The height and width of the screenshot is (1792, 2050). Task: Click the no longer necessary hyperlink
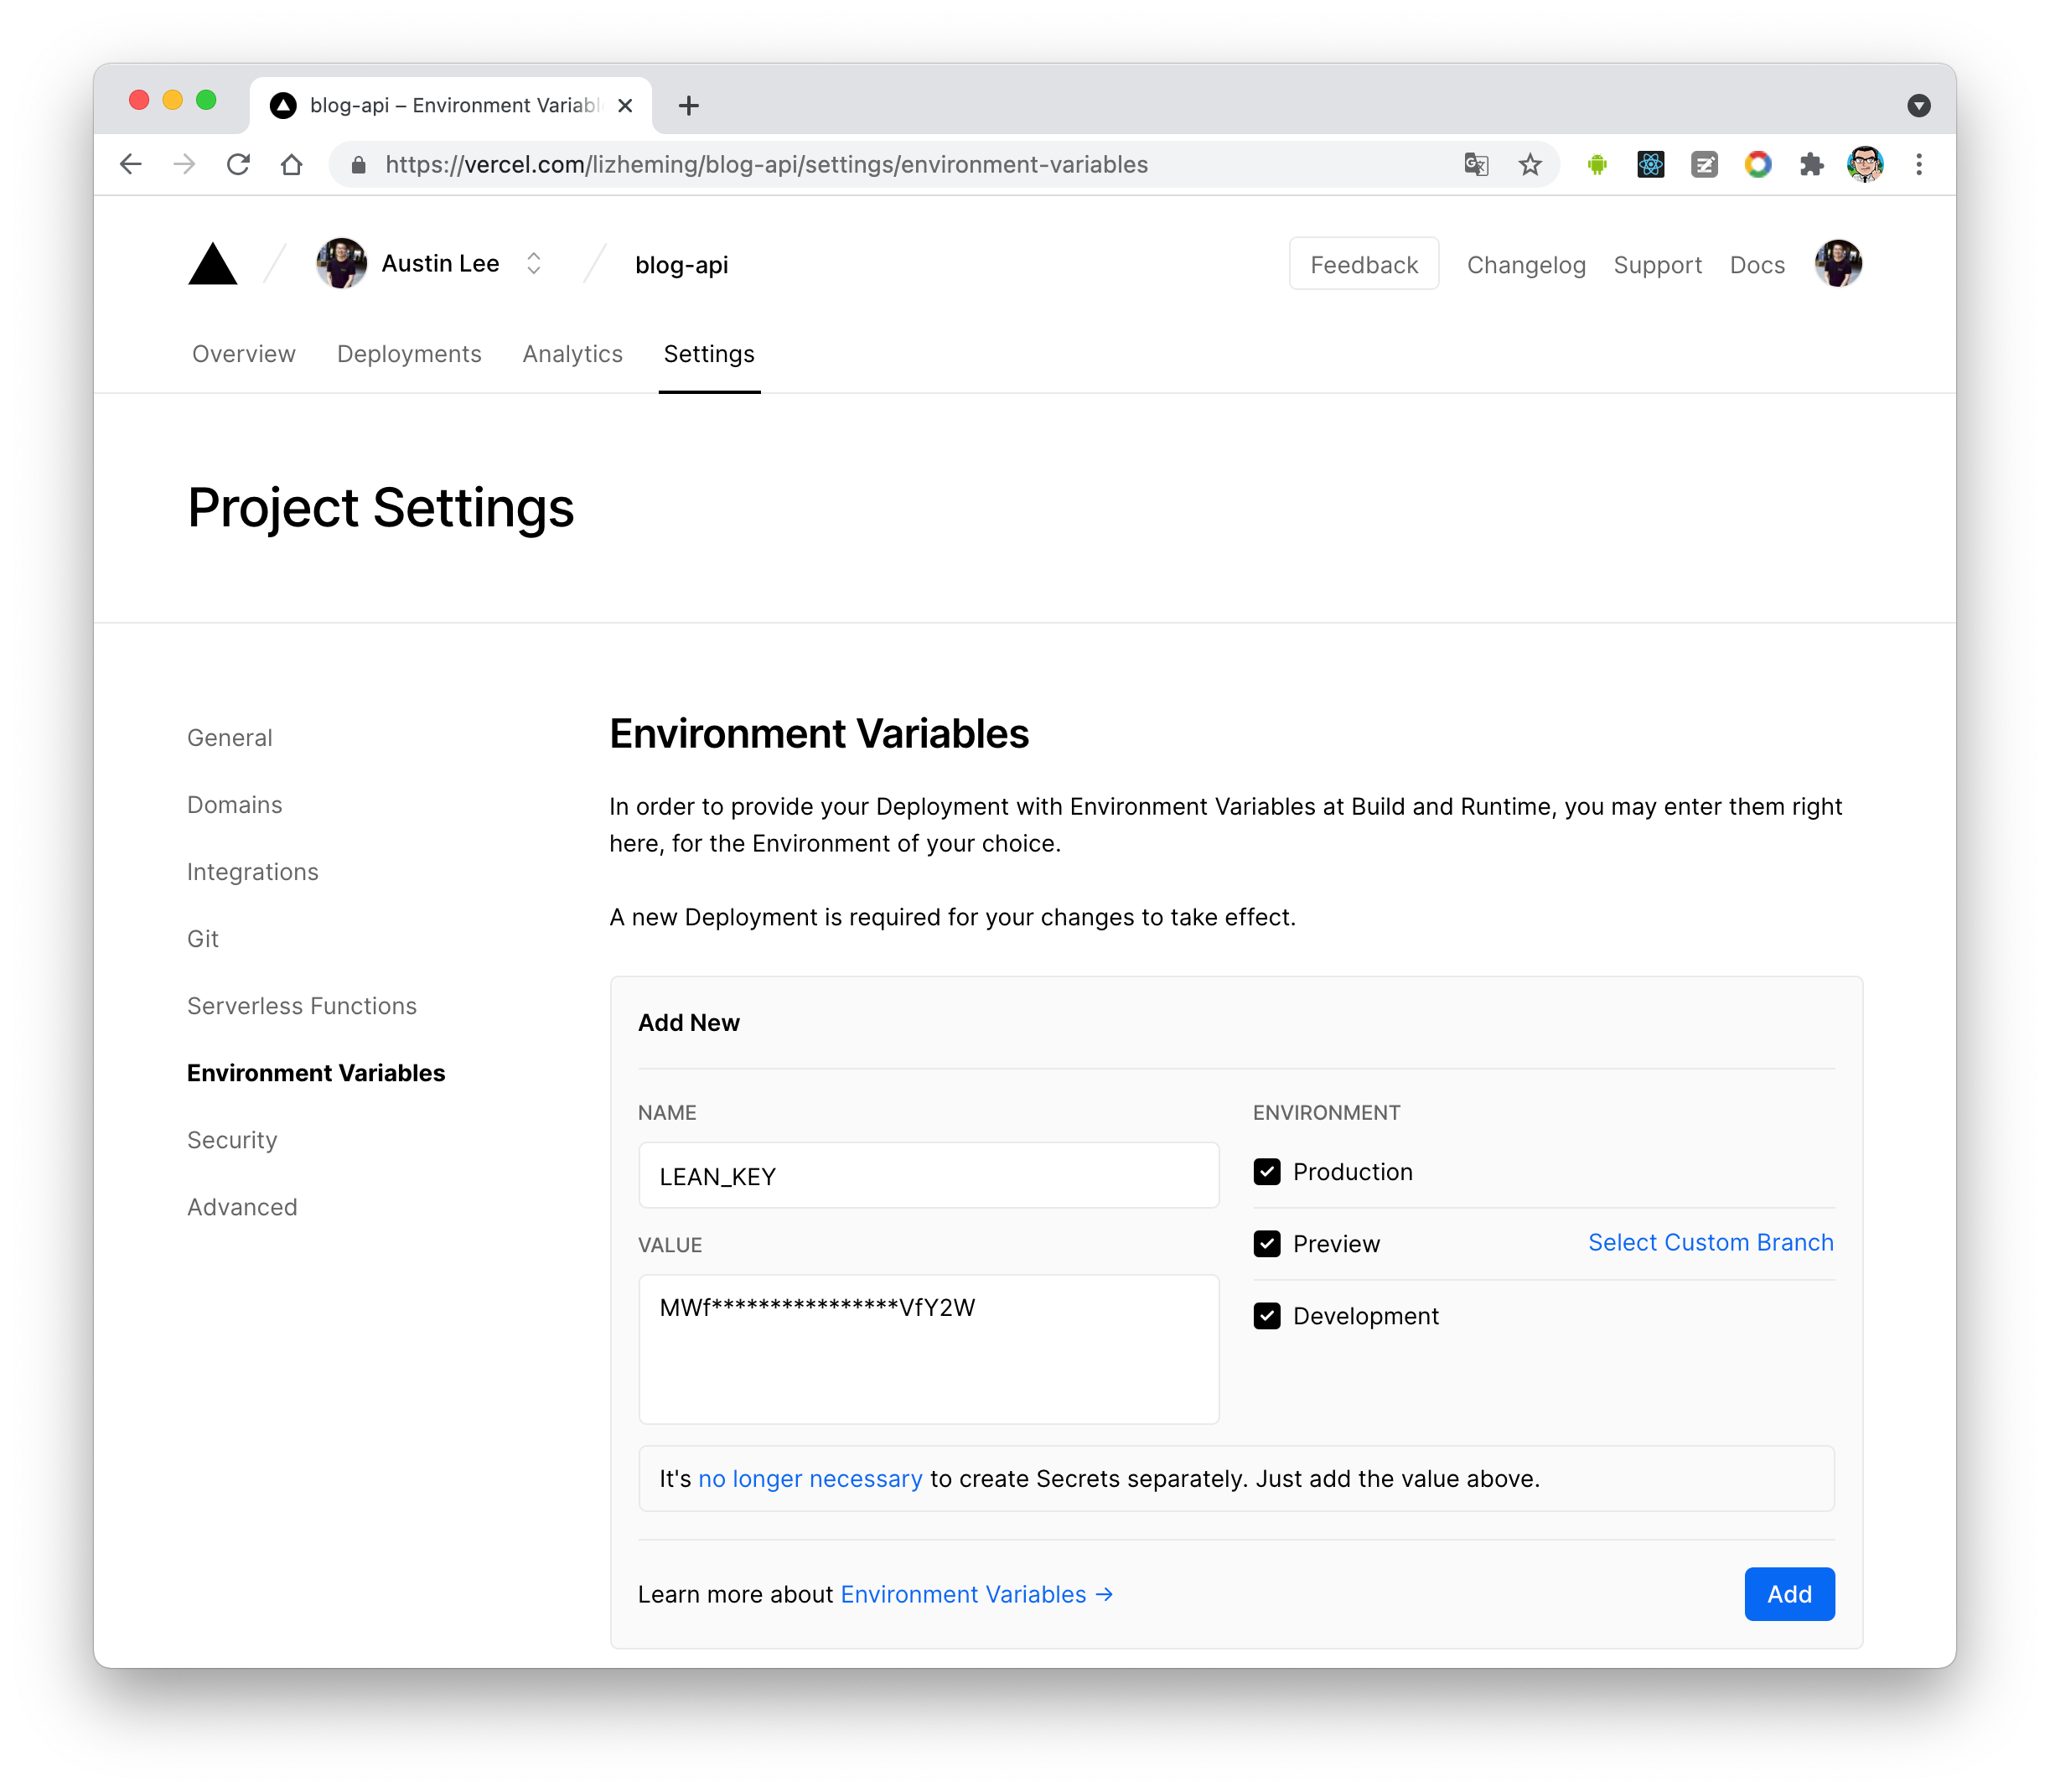pyautogui.click(x=810, y=1479)
